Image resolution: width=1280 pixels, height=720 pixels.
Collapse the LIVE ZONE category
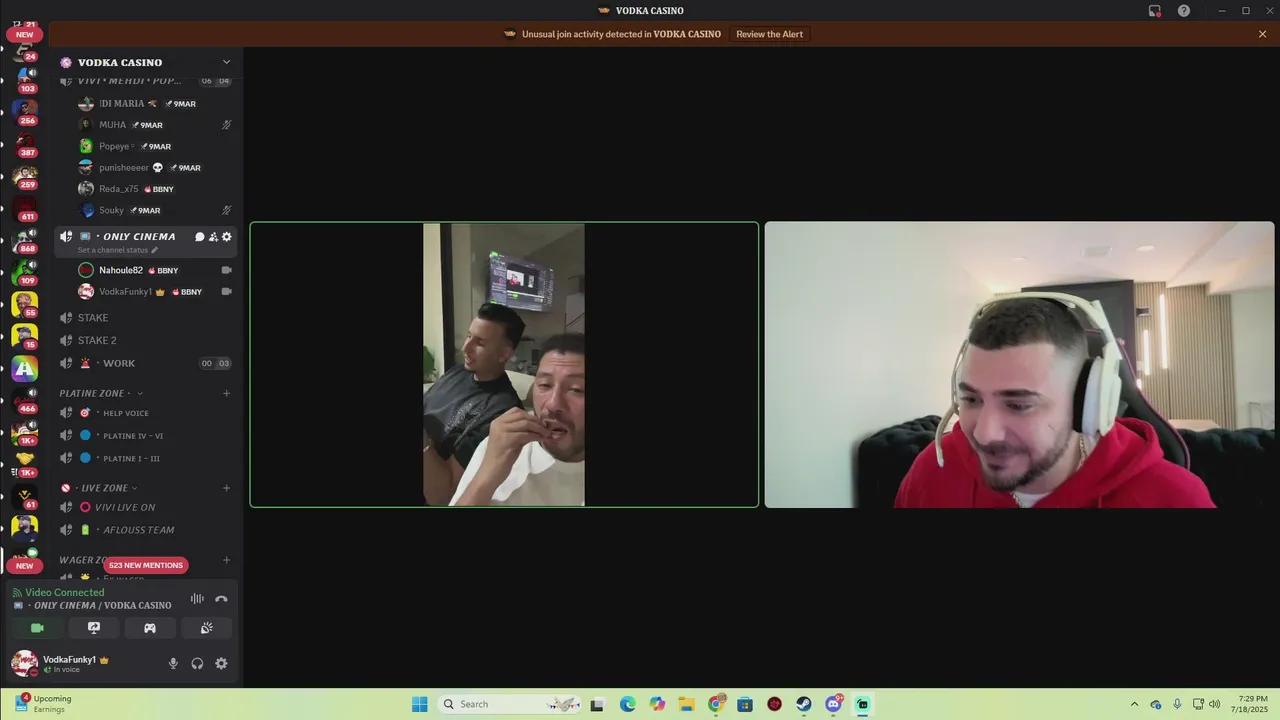[102, 488]
